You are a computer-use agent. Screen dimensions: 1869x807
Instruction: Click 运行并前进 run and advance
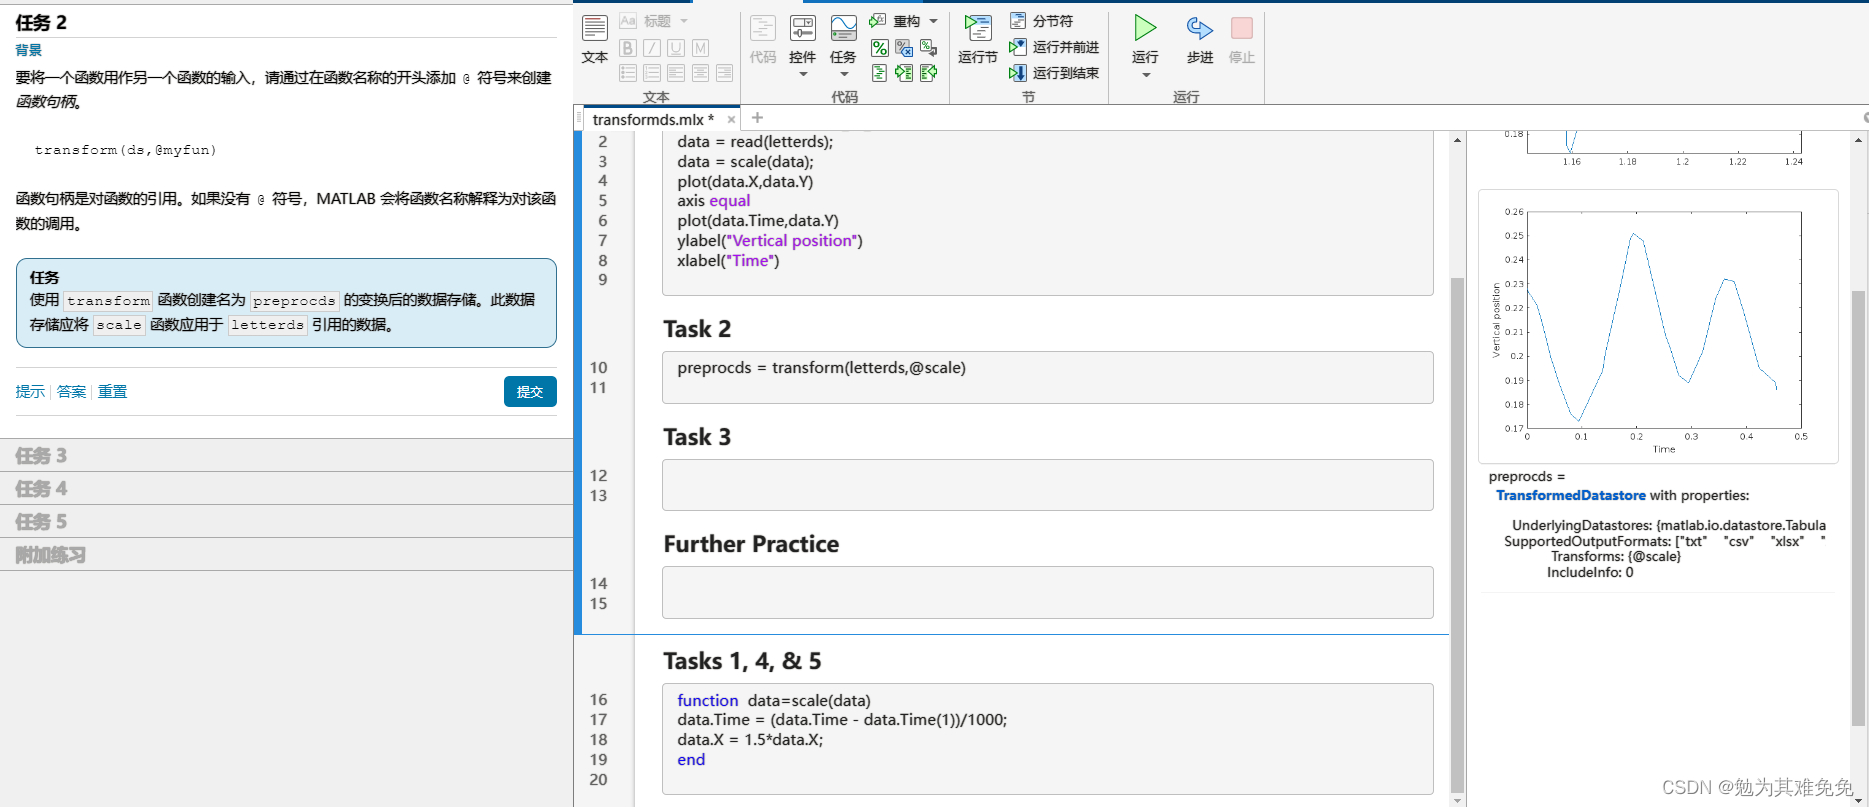1054,47
